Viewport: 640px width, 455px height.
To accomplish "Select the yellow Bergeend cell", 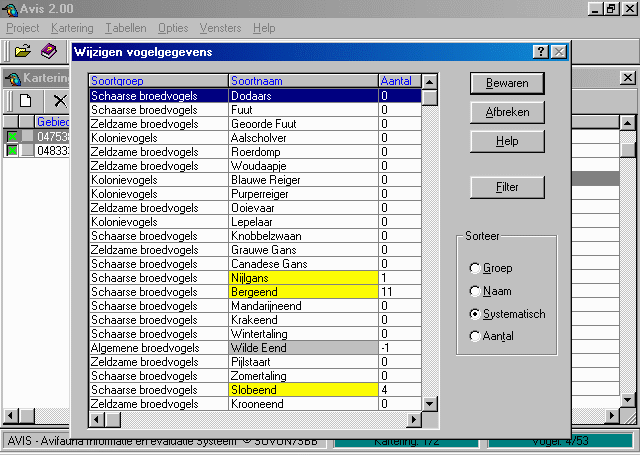I will [x=303, y=292].
